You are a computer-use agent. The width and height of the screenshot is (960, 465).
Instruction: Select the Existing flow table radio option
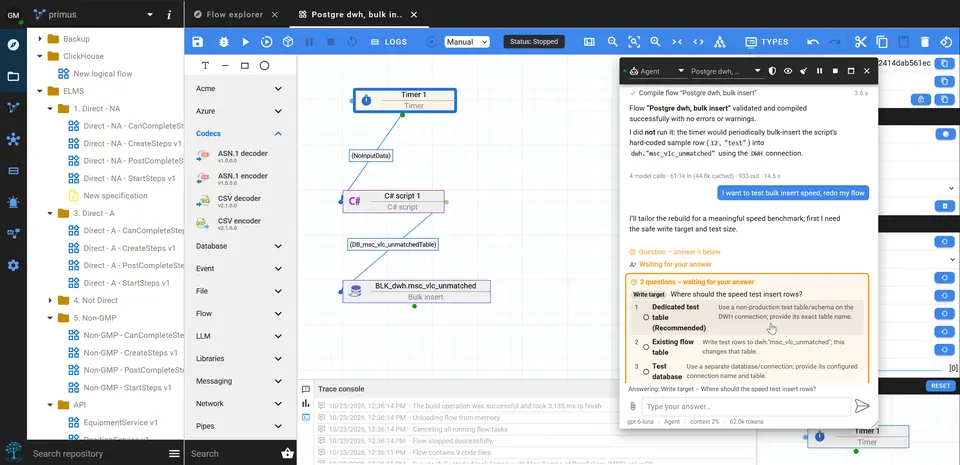point(646,347)
